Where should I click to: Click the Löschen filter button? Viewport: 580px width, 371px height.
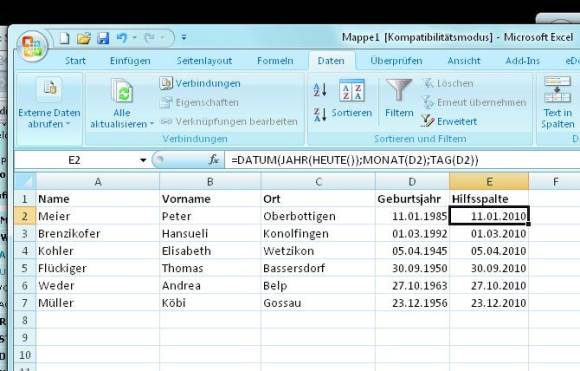pyautogui.click(x=448, y=83)
